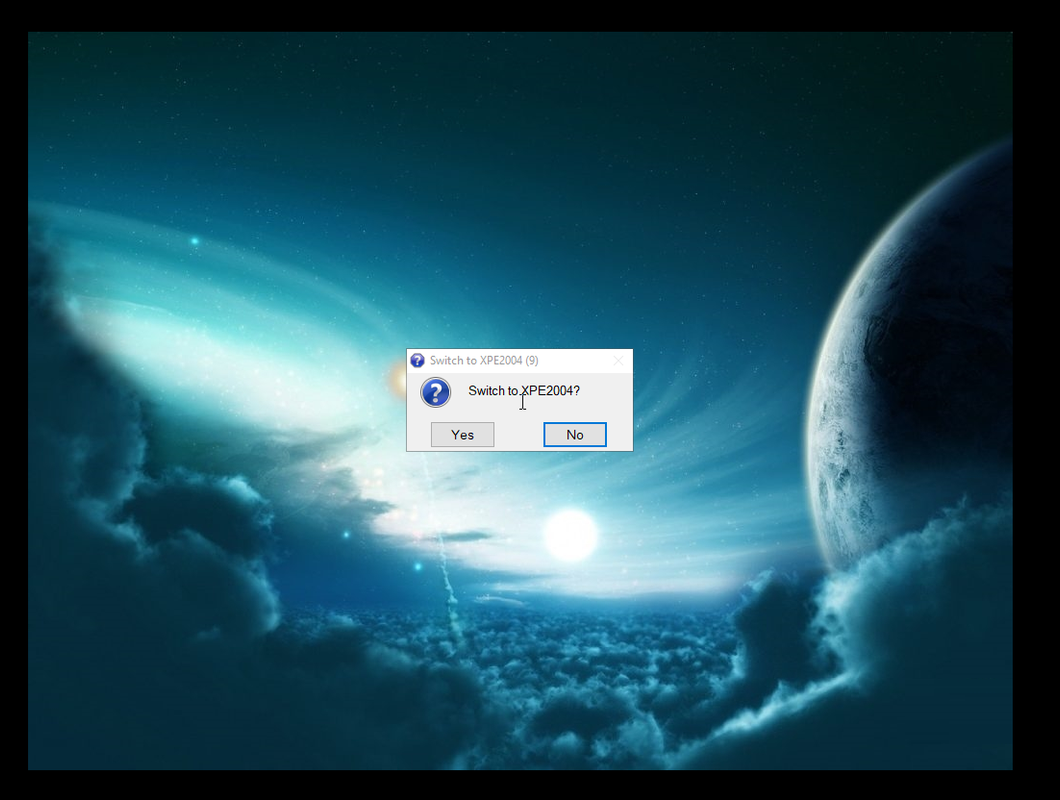This screenshot has width=1060, height=800.
Task: Click the small question icon in the title bar
Action: [418, 360]
